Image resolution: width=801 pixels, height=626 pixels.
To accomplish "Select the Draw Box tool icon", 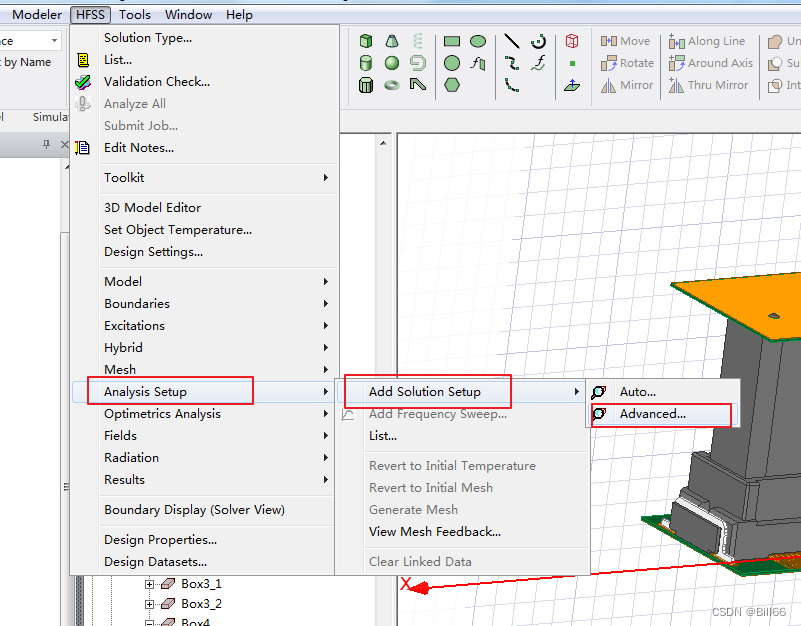I will pos(366,41).
